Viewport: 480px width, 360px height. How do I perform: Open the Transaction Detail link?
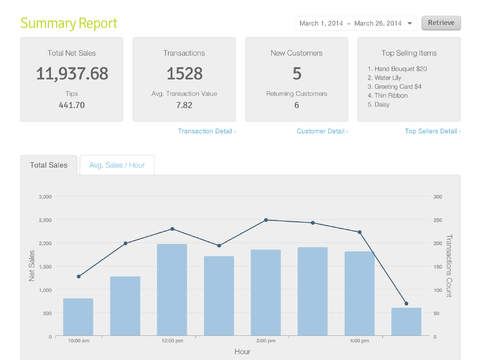(x=207, y=131)
